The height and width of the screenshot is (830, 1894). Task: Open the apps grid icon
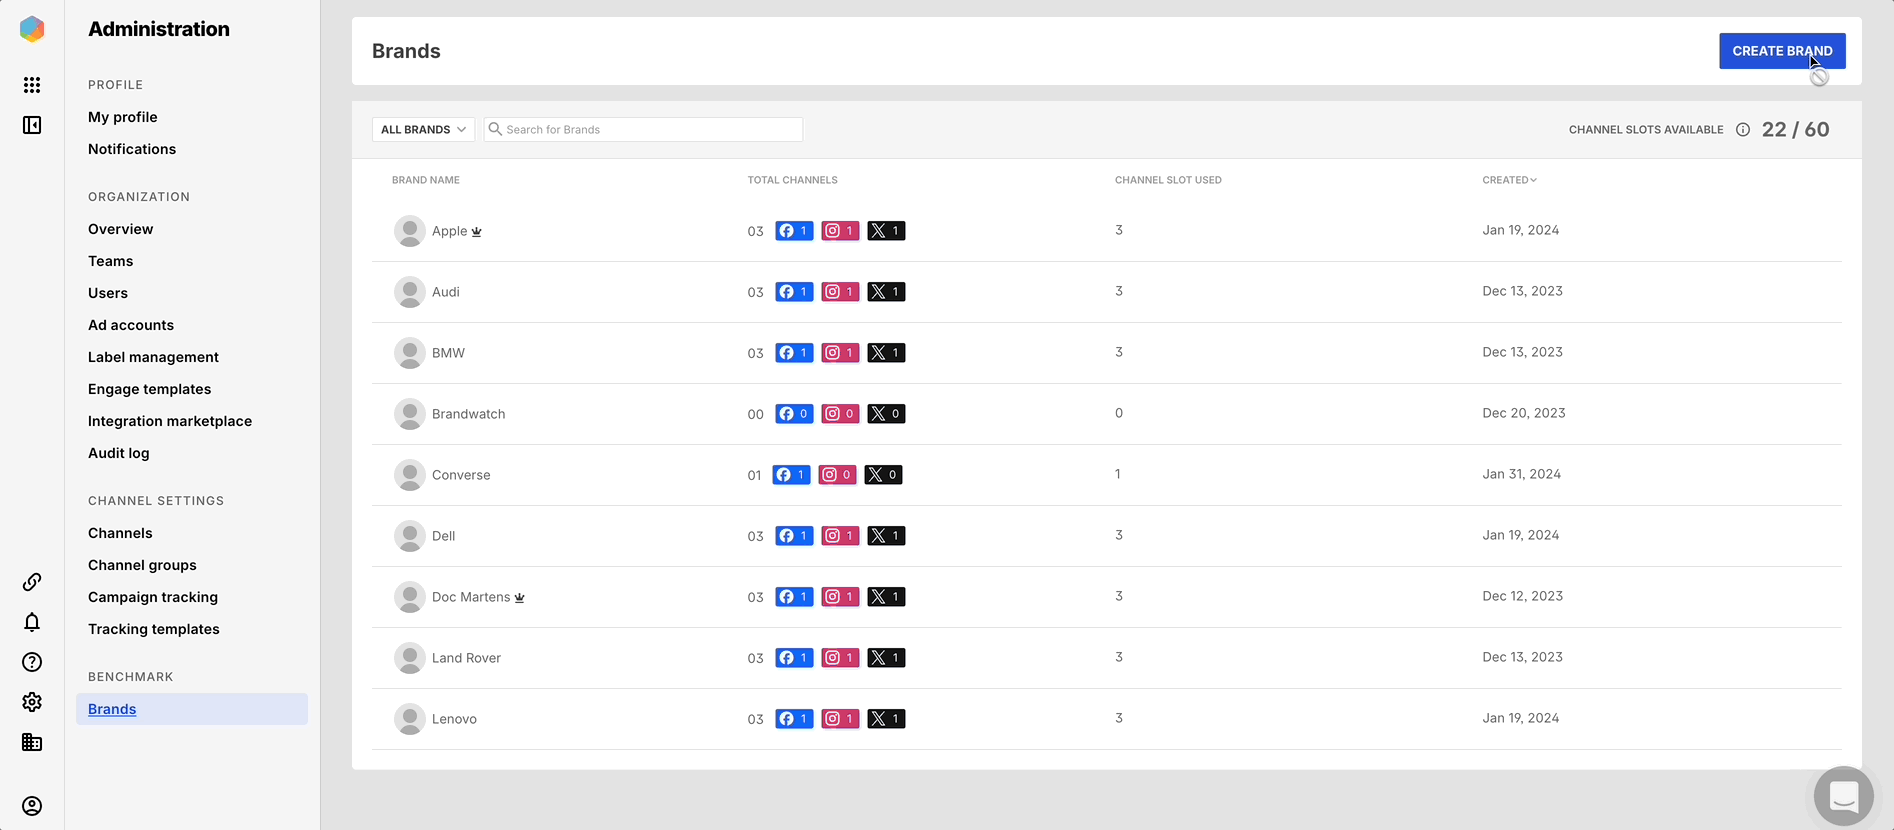coord(32,85)
